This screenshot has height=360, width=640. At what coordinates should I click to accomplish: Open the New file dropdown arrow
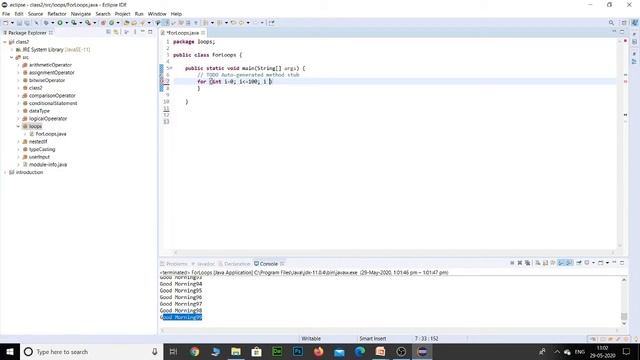pos(12,23)
